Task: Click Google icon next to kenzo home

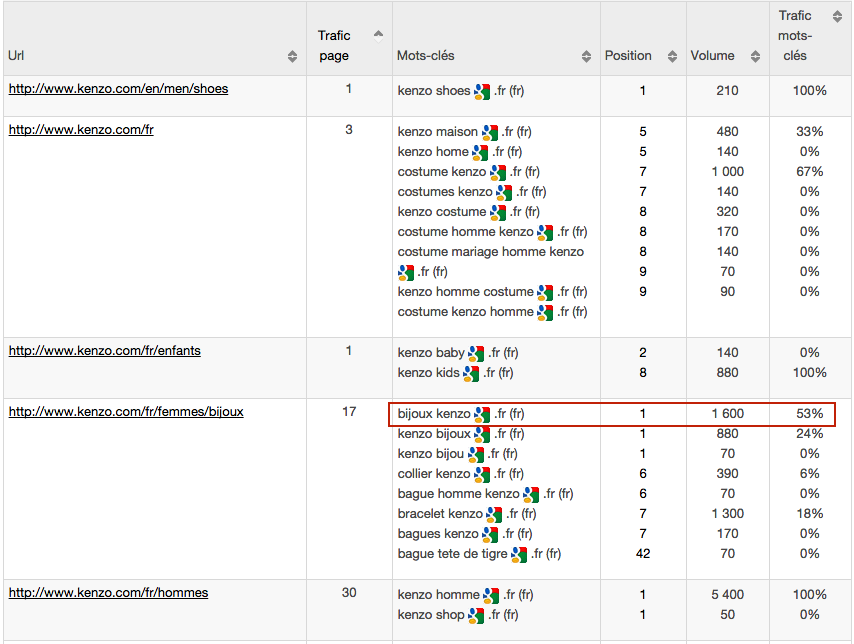Action: [x=480, y=153]
